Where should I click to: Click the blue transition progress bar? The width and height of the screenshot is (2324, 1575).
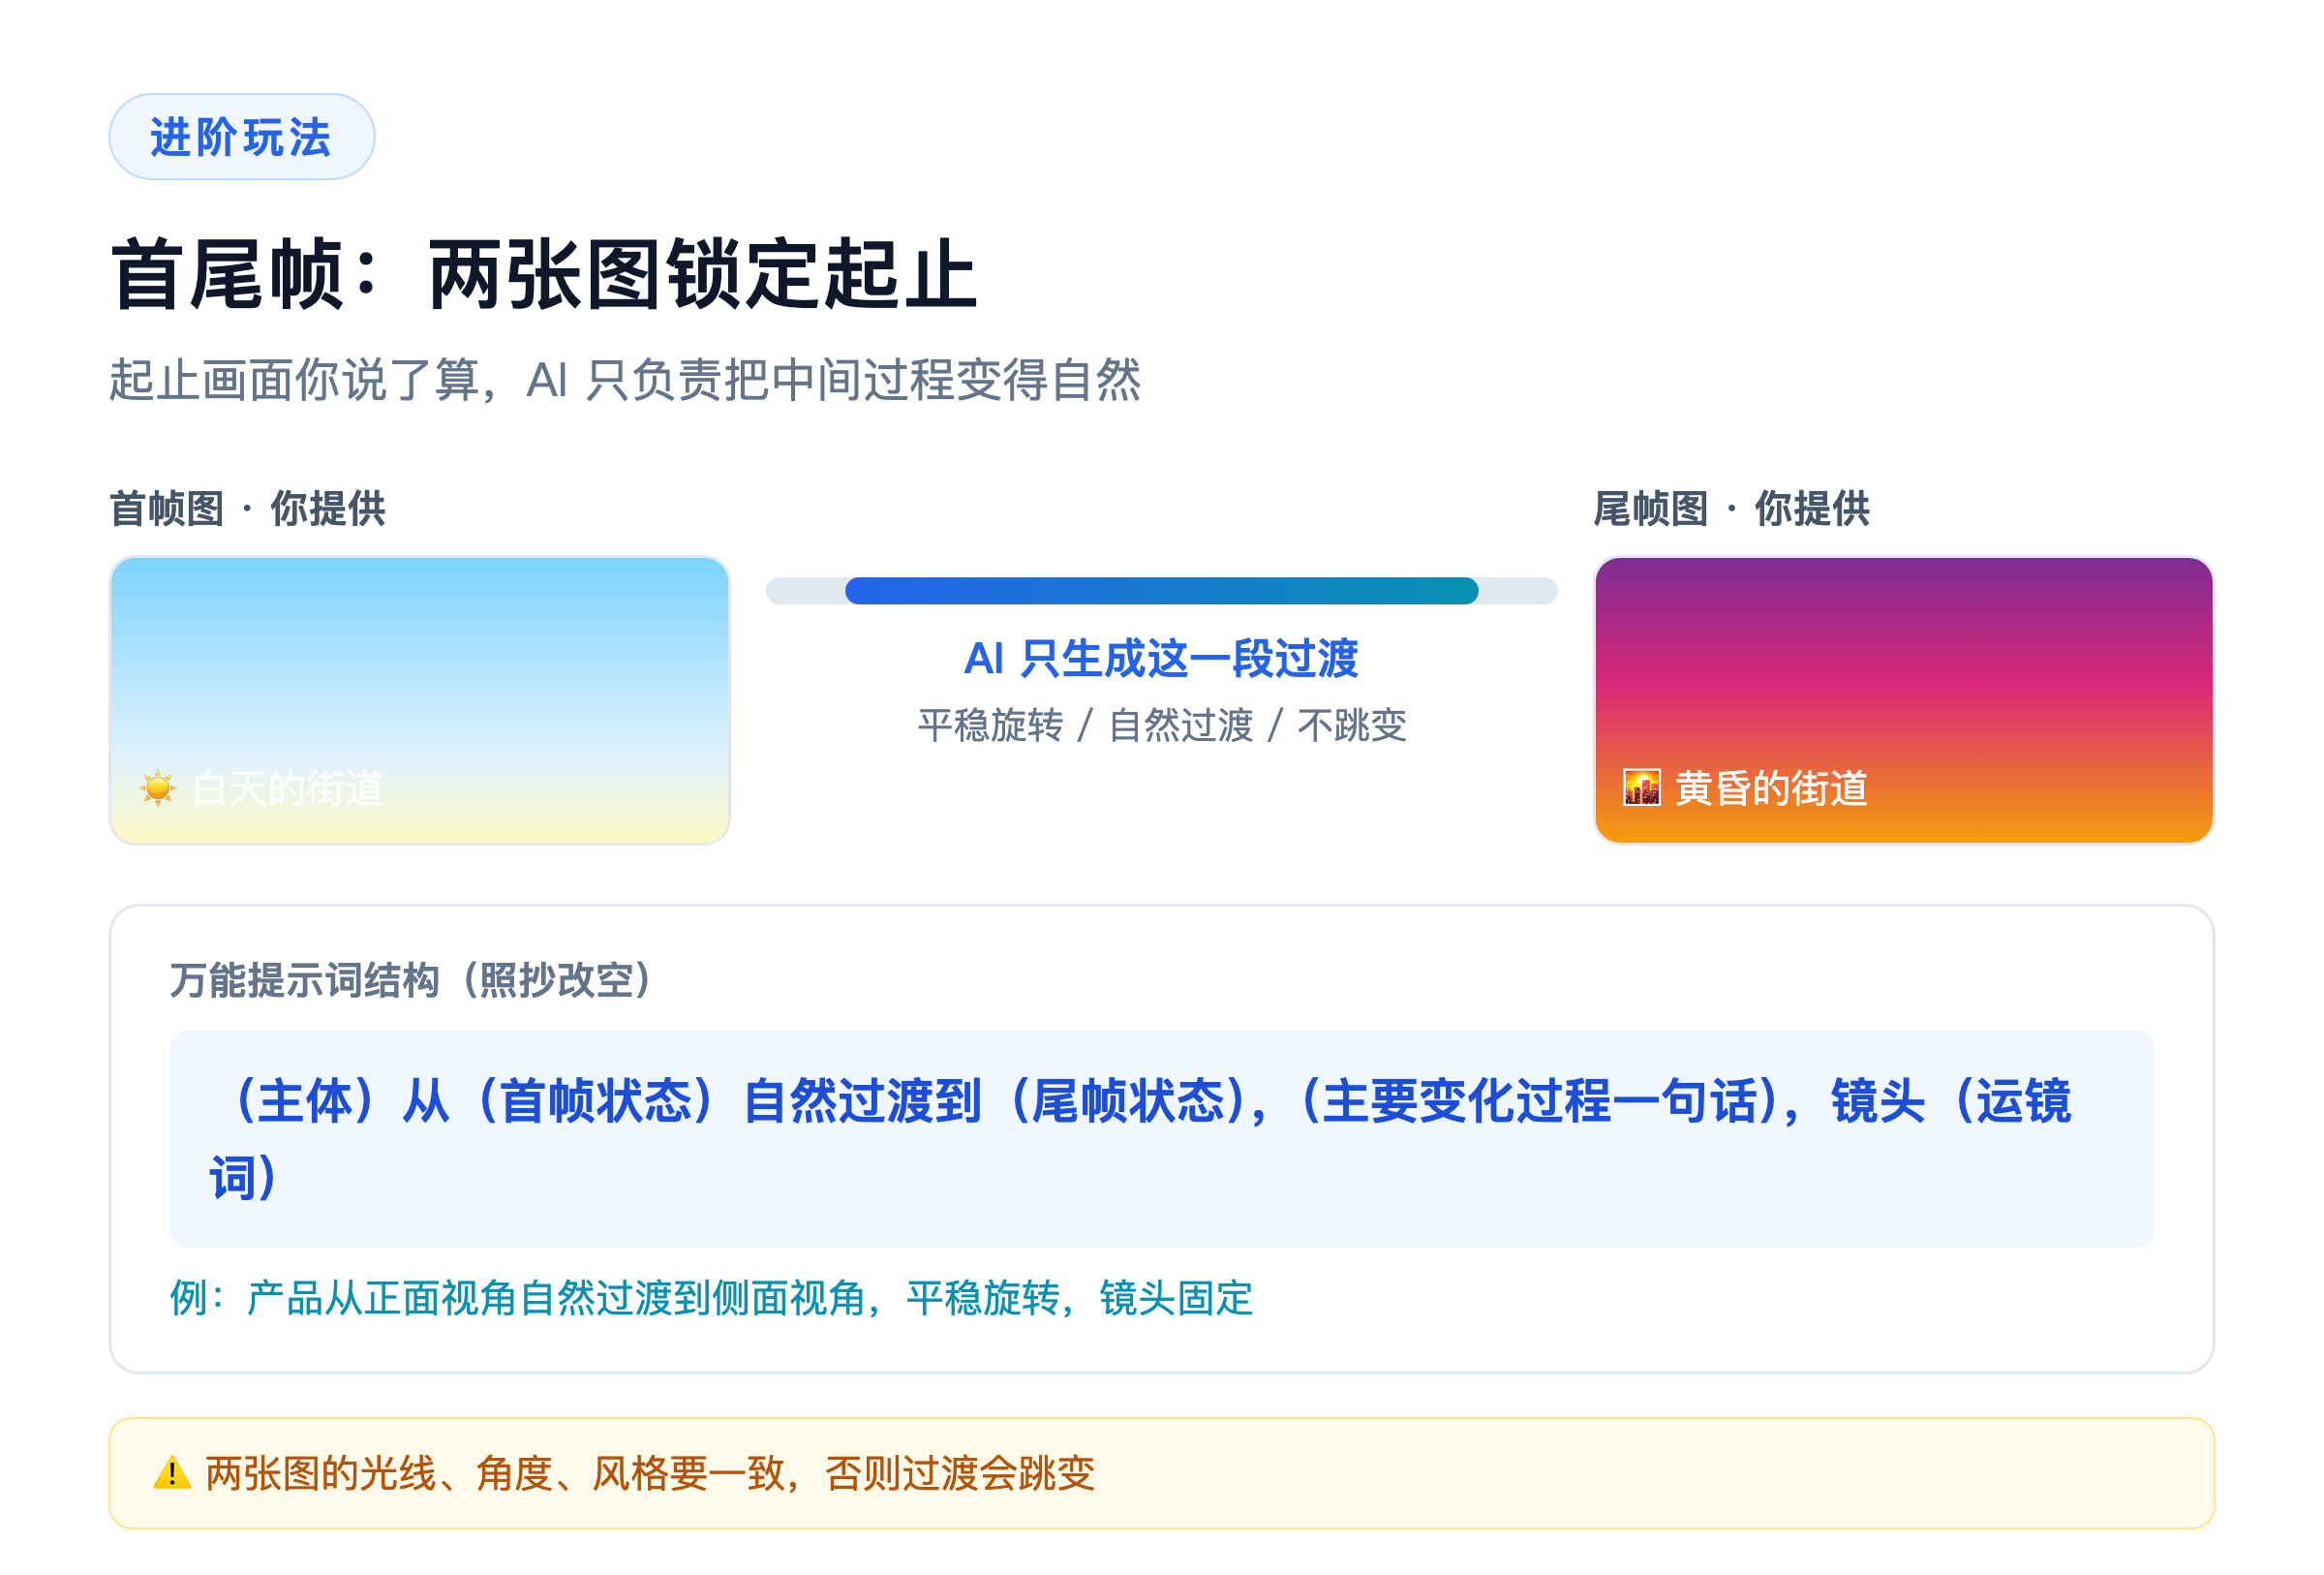[x=1161, y=590]
